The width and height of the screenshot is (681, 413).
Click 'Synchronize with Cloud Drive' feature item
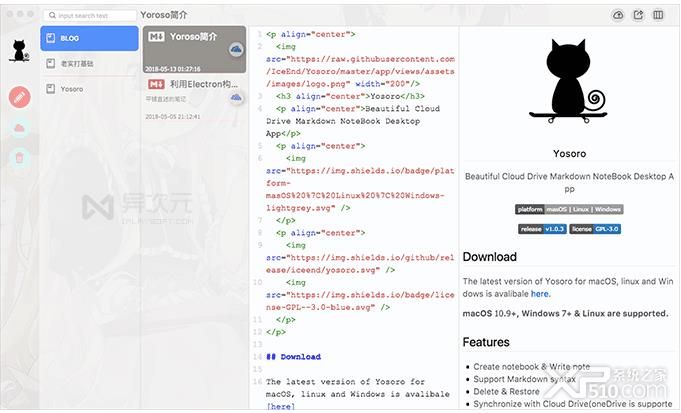point(573,404)
